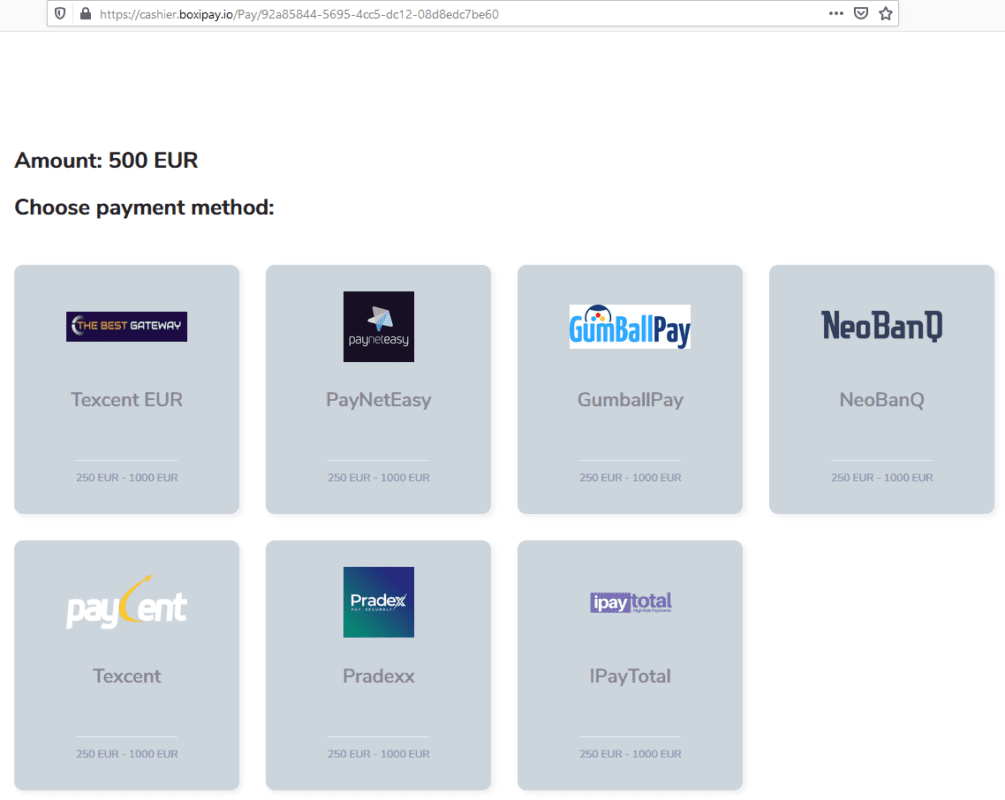Click the 'Amount: 500 EUR' heading
1005x800 pixels.
point(106,160)
